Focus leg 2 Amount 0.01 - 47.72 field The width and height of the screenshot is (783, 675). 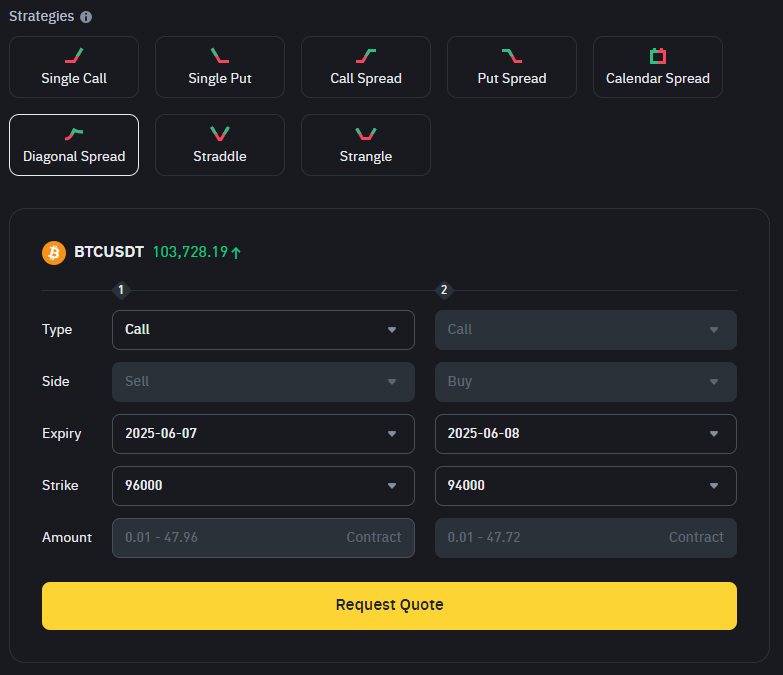586,538
